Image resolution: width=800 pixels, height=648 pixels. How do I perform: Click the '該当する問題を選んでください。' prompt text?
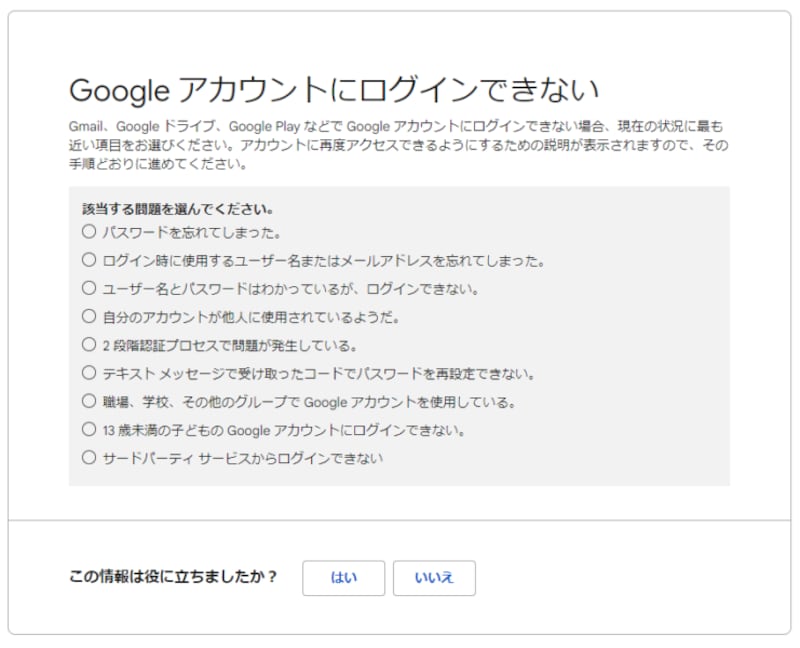(x=178, y=210)
